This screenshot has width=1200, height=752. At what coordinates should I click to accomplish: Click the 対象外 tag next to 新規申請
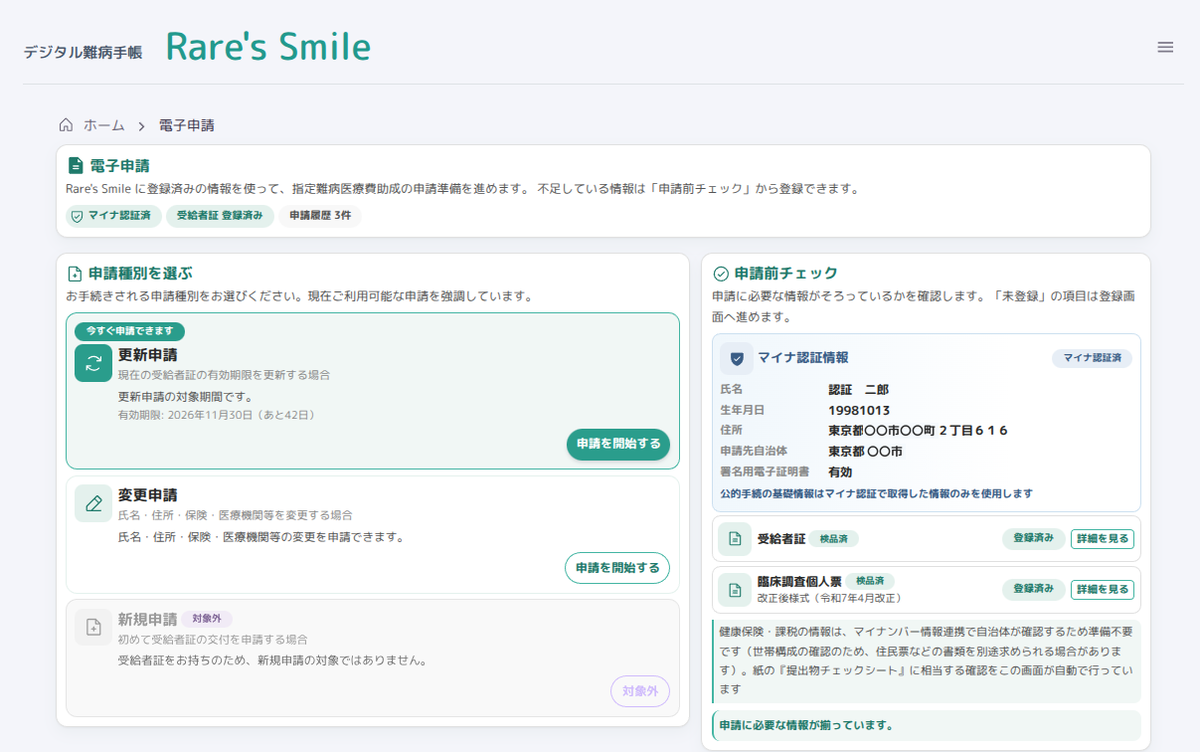coord(206,619)
